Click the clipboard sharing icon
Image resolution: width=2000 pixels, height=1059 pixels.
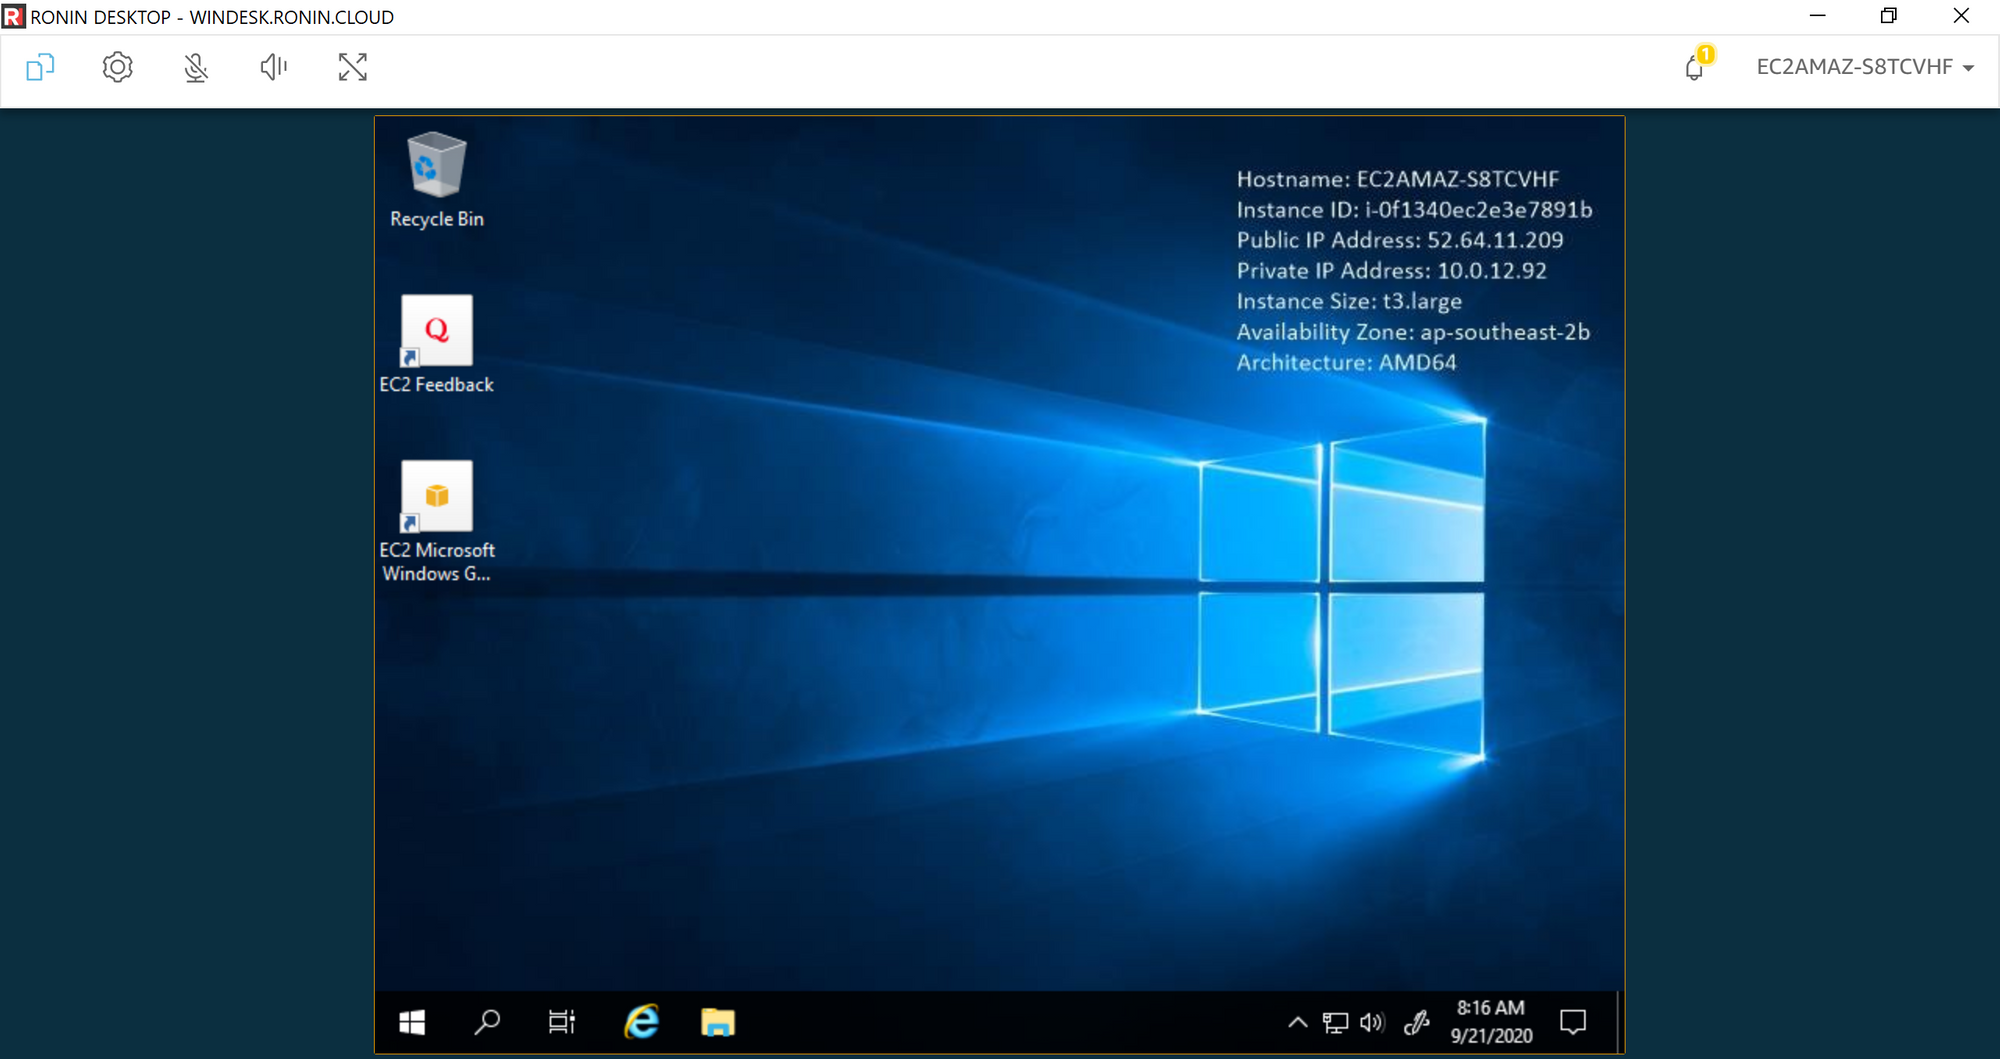click(39, 67)
